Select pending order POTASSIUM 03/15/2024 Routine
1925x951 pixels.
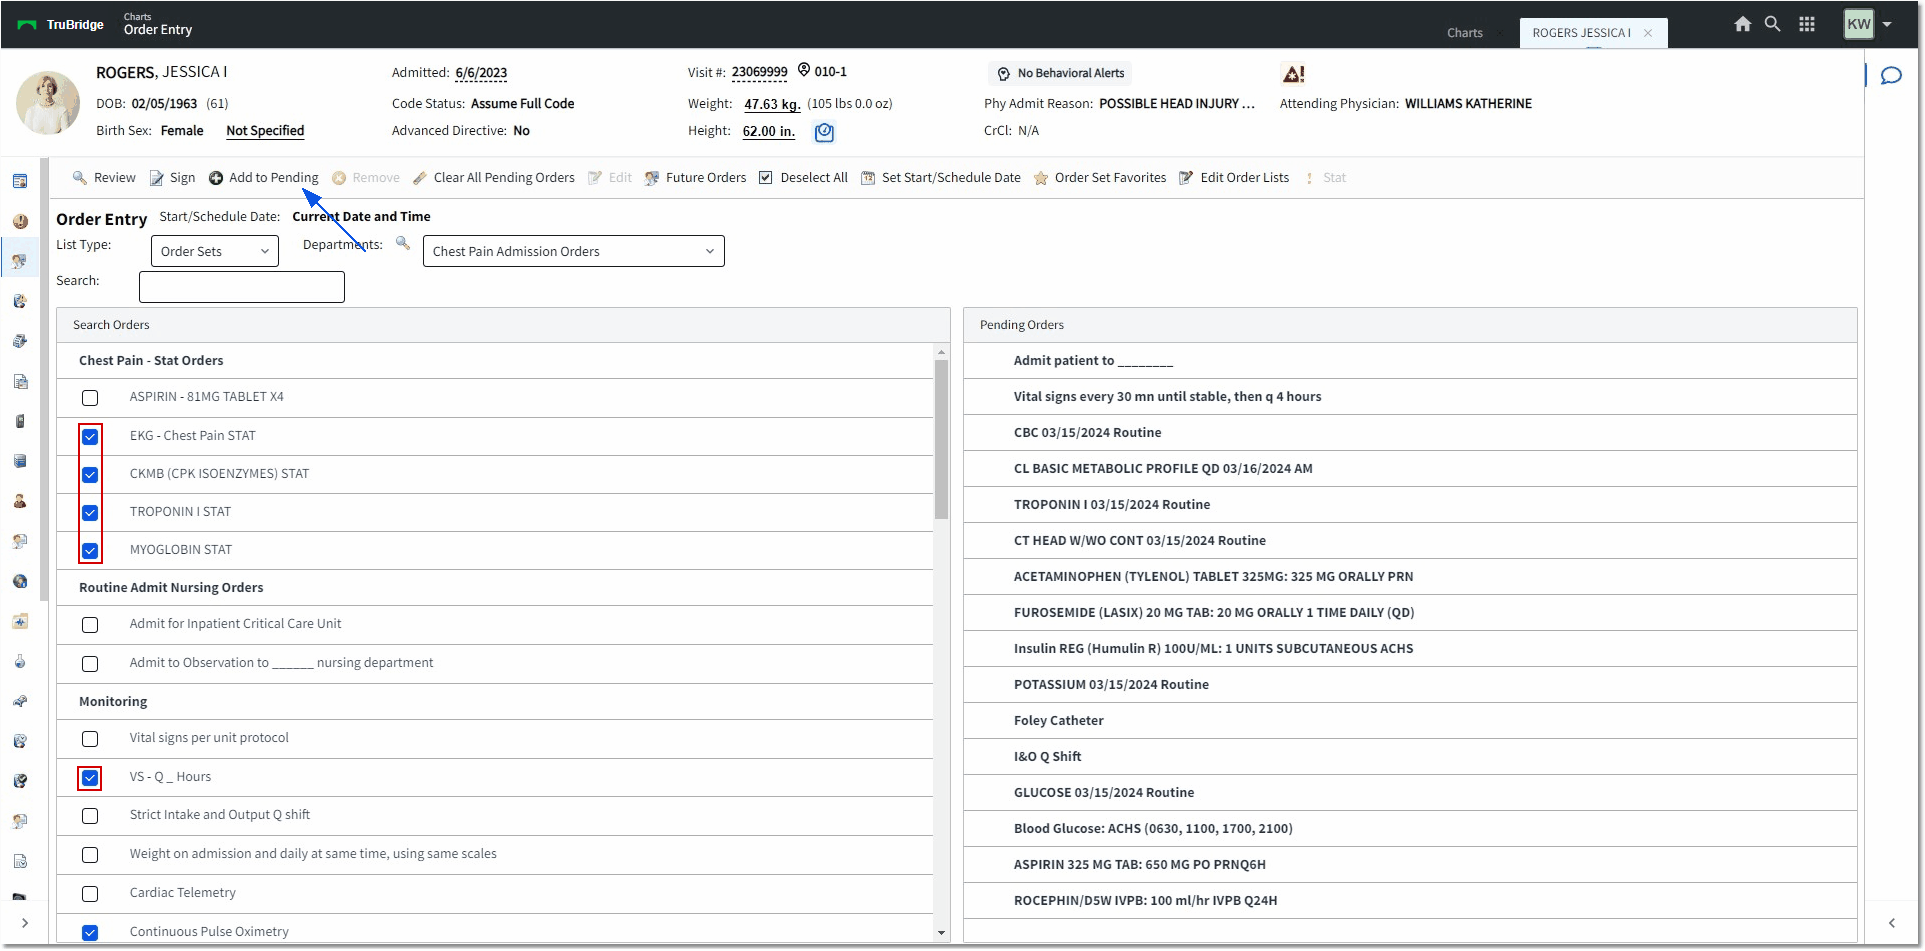click(x=1410, y=685)
